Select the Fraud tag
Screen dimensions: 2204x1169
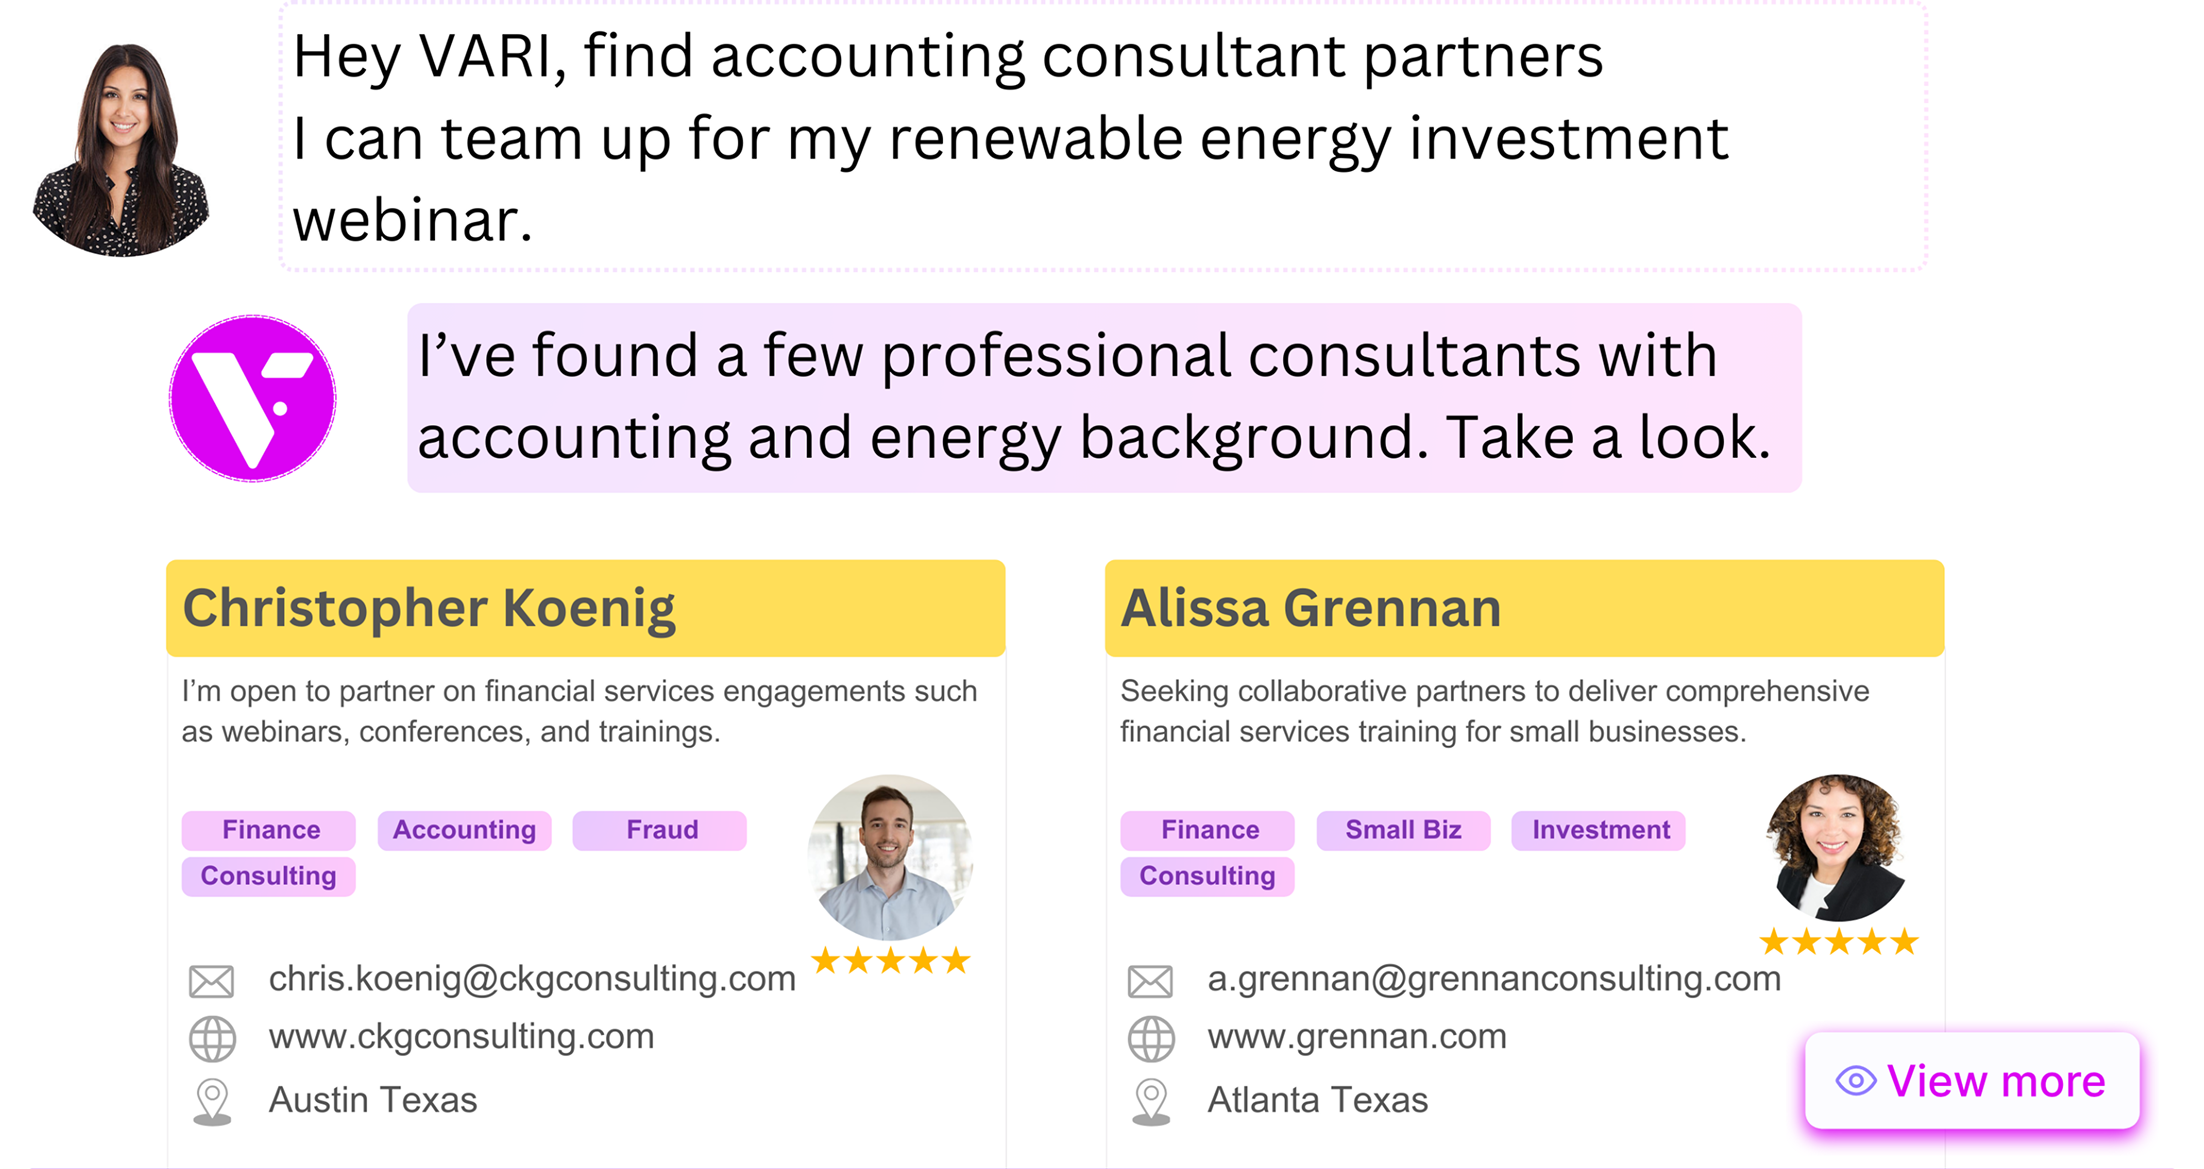(x=660, y=830)
